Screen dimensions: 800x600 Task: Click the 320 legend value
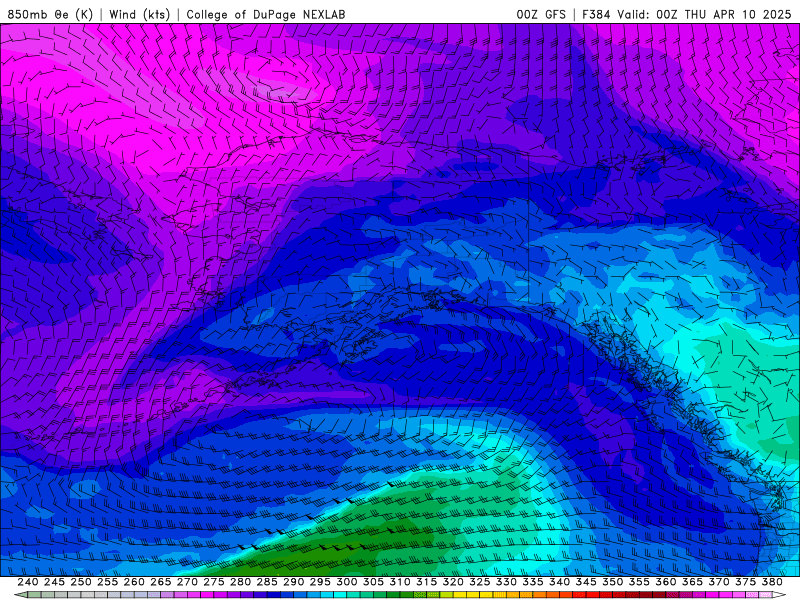[x=453, y=582]
